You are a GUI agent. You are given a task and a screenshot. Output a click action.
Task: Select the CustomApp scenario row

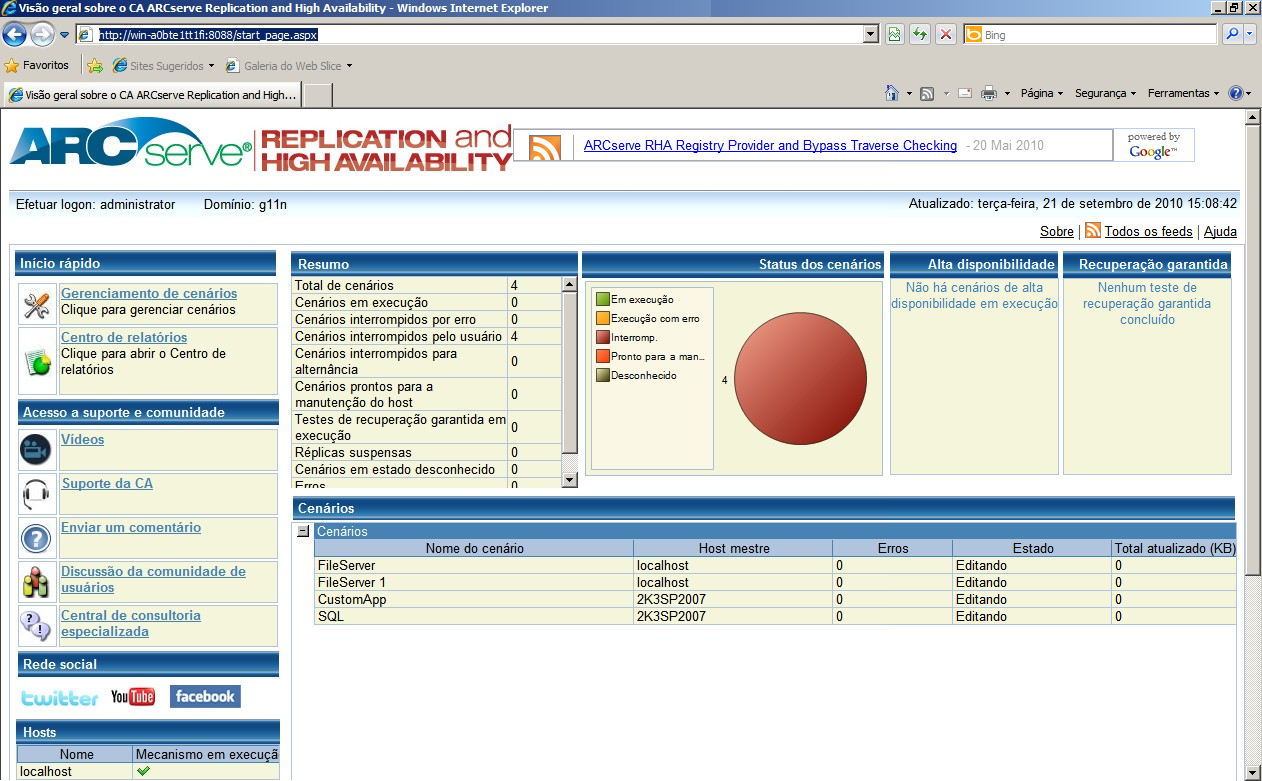(x=352, y=600)
